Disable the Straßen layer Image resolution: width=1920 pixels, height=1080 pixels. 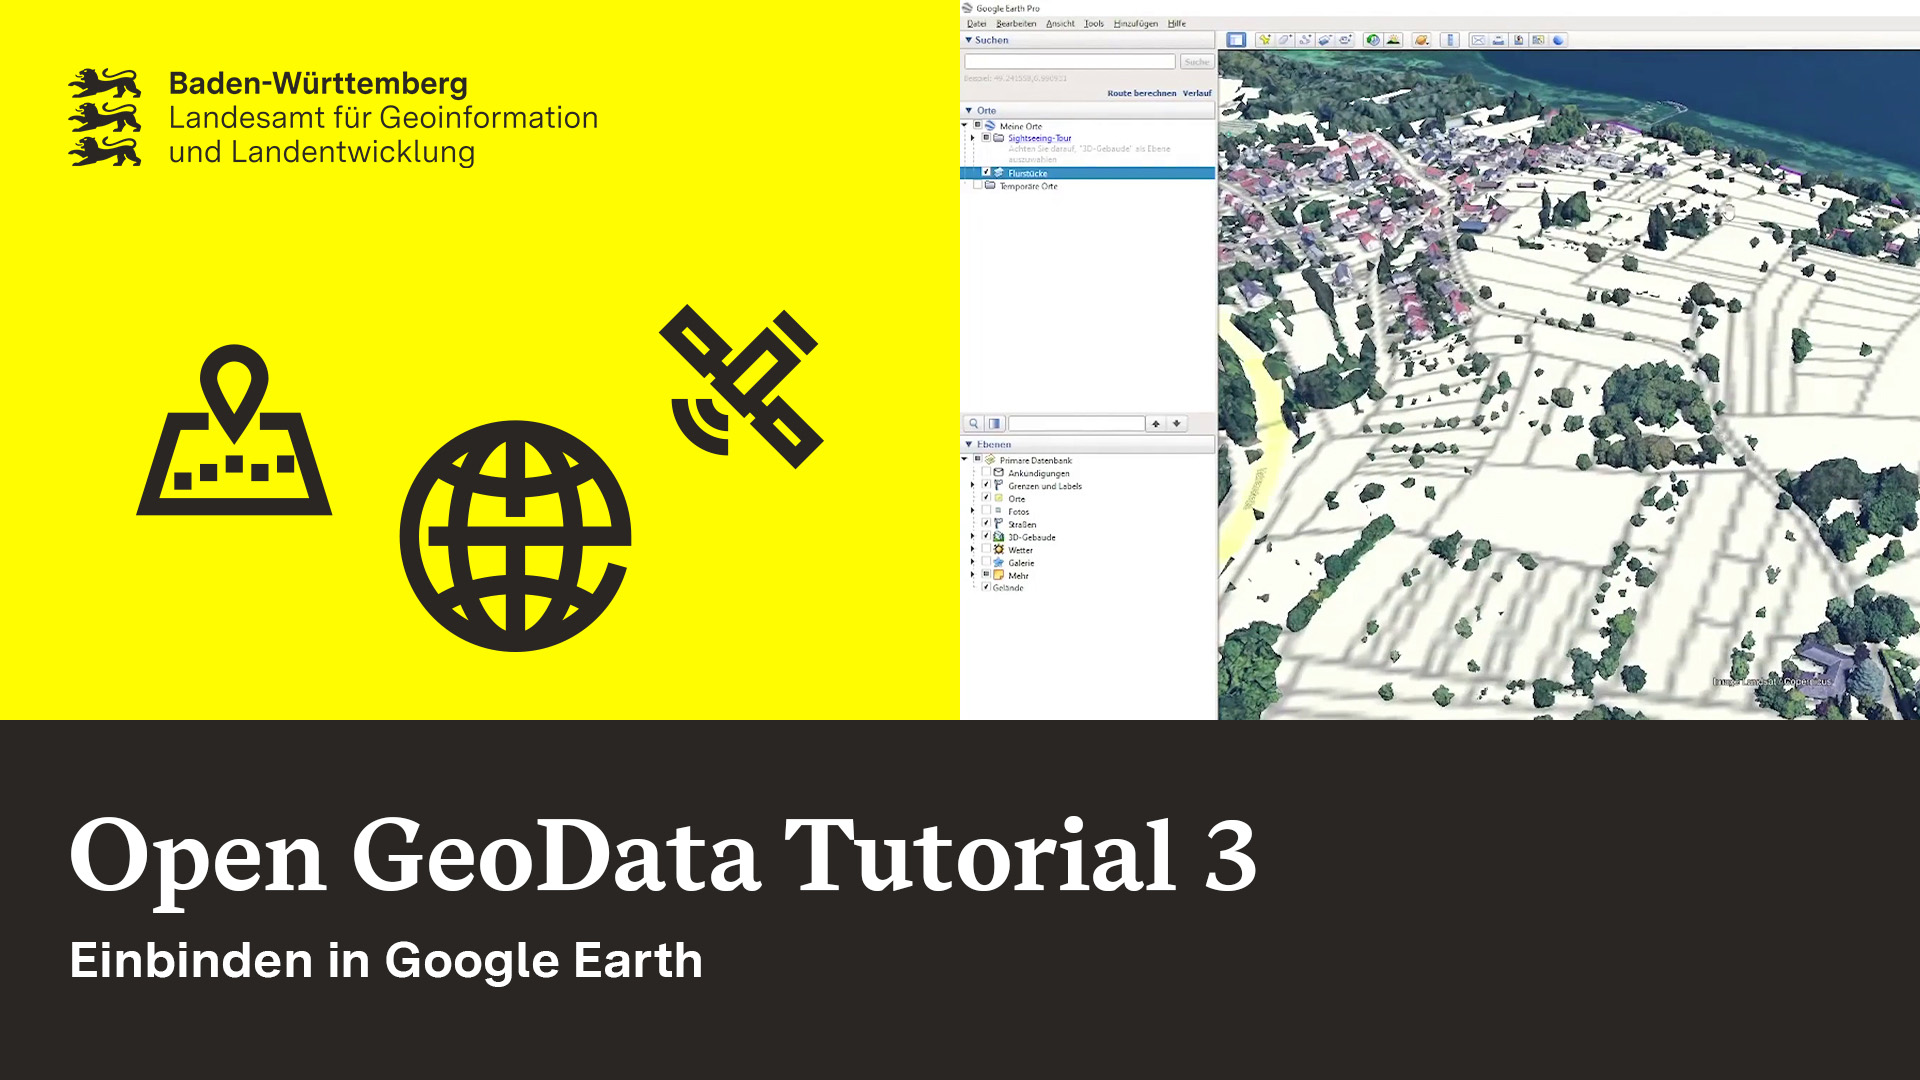pos(987,524)
